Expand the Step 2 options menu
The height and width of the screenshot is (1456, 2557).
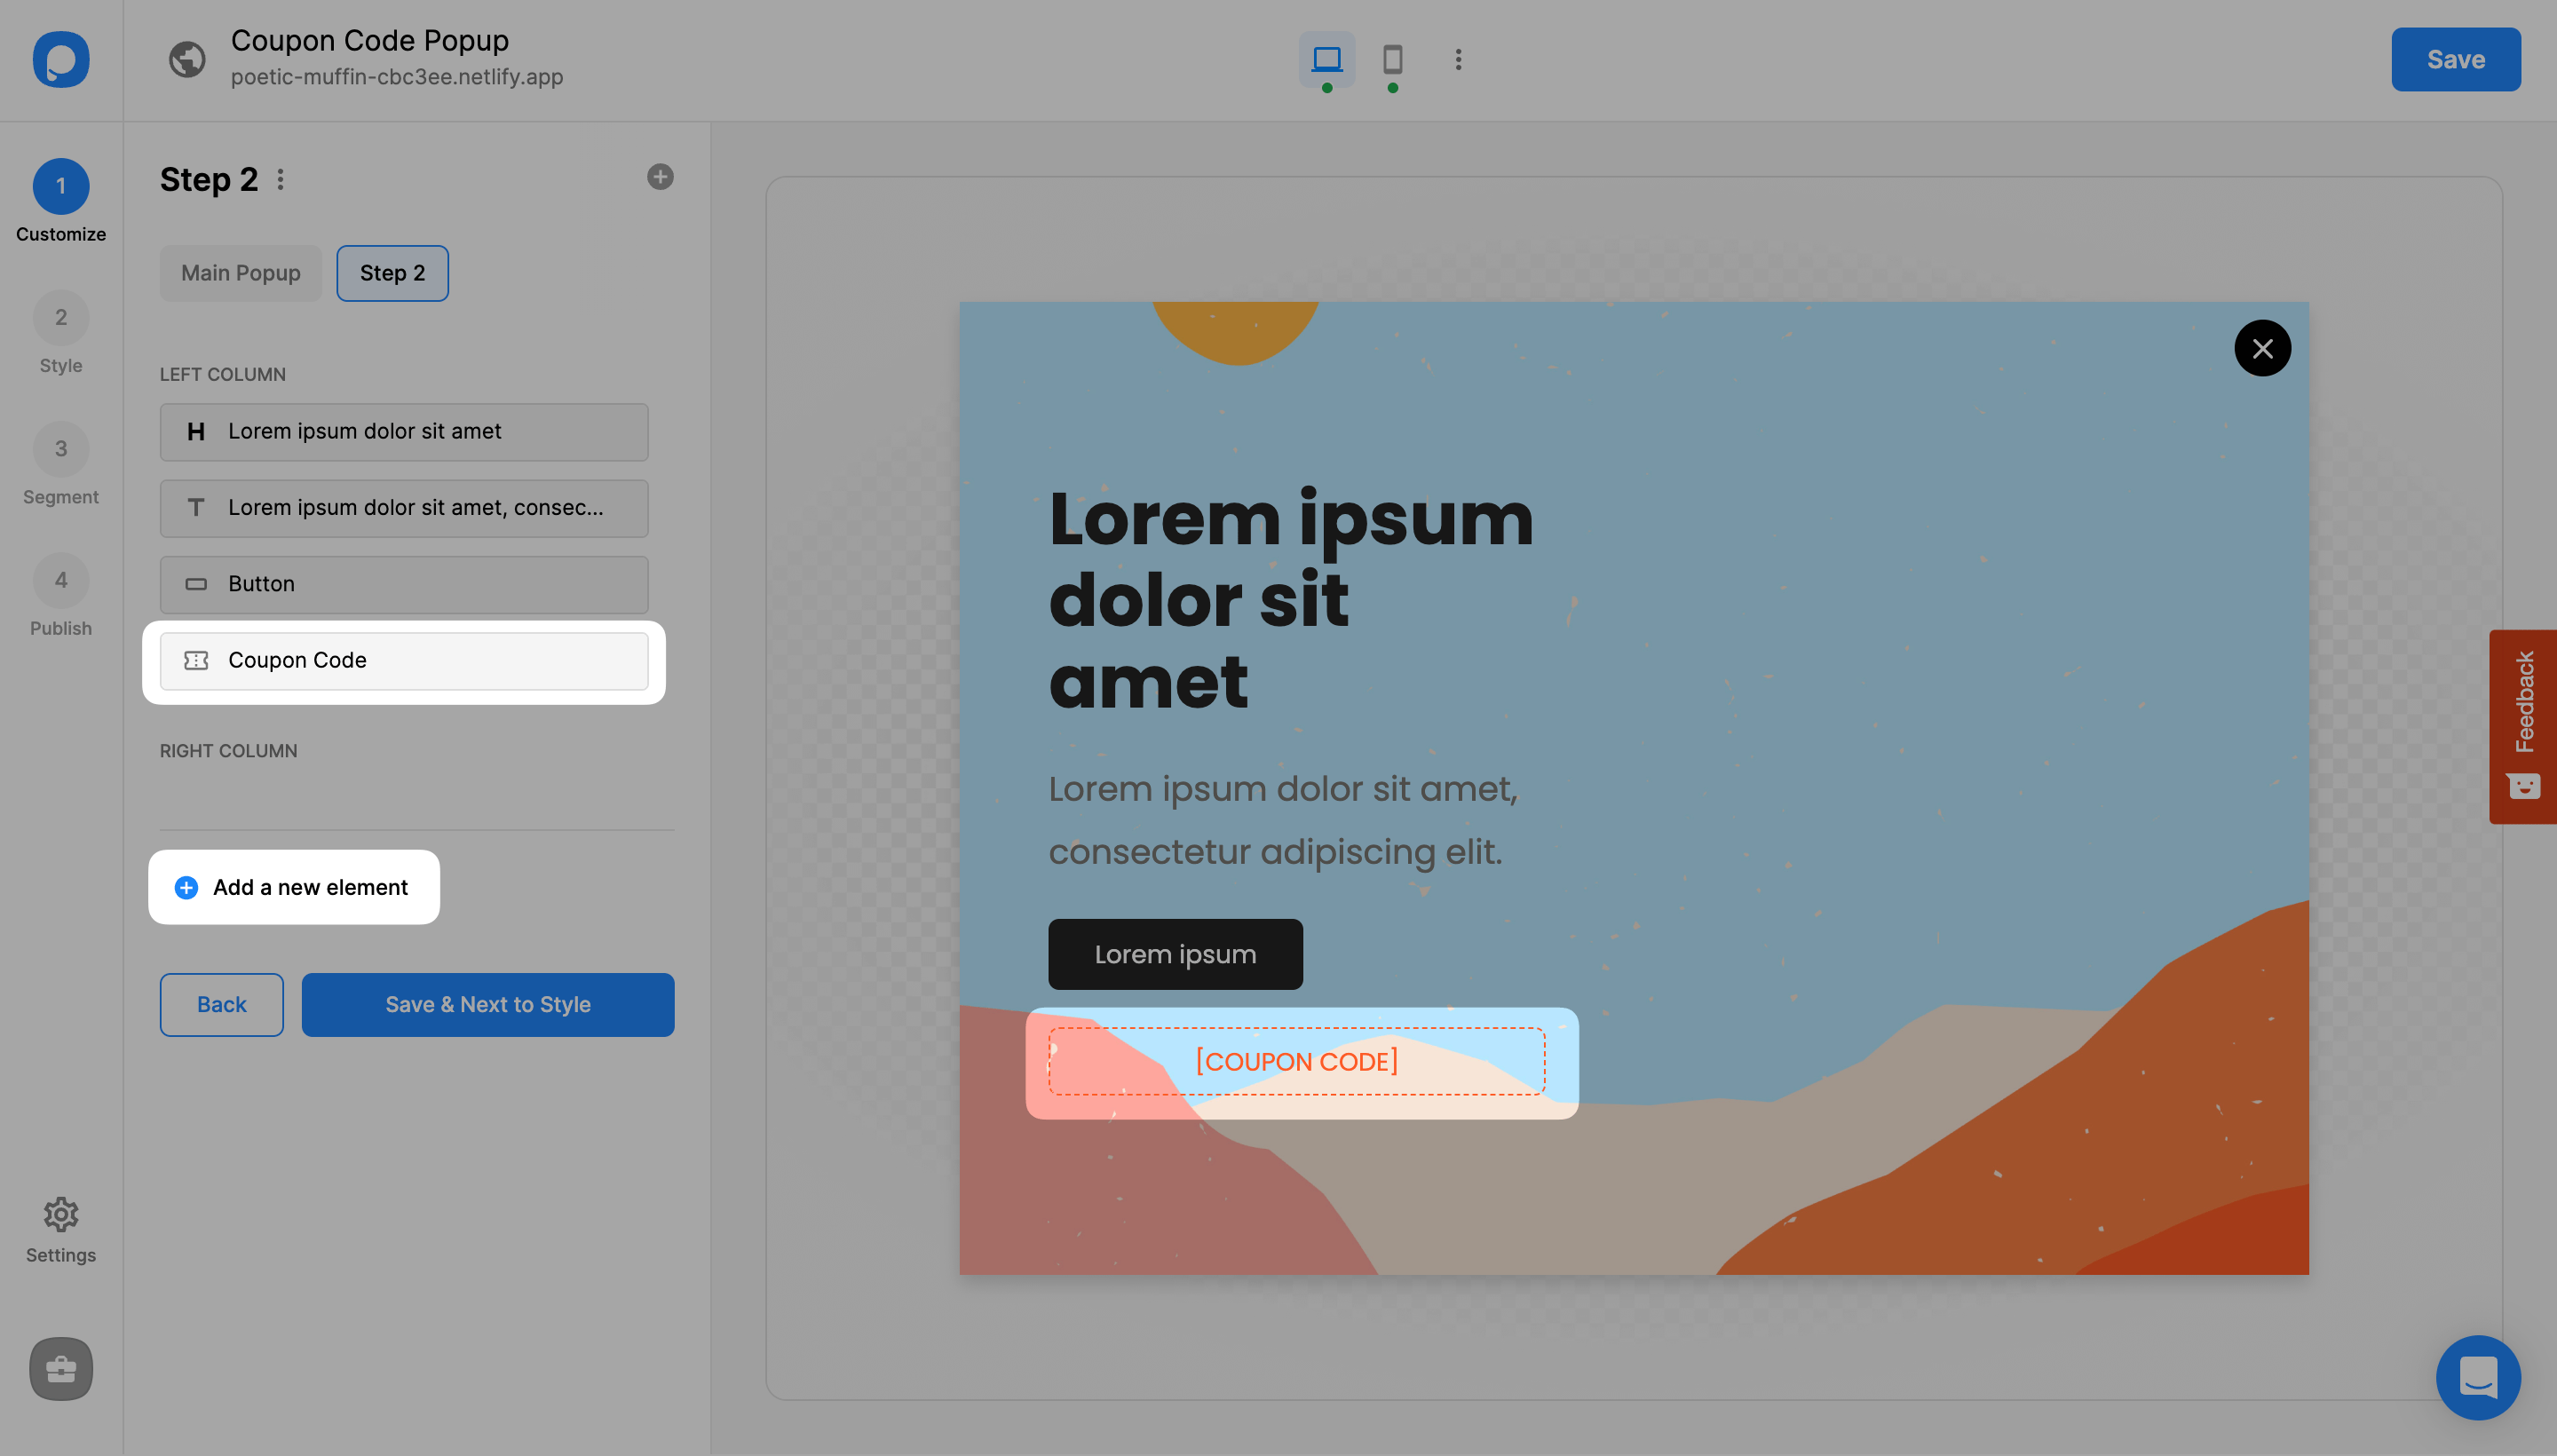click(x=280, y=178)
